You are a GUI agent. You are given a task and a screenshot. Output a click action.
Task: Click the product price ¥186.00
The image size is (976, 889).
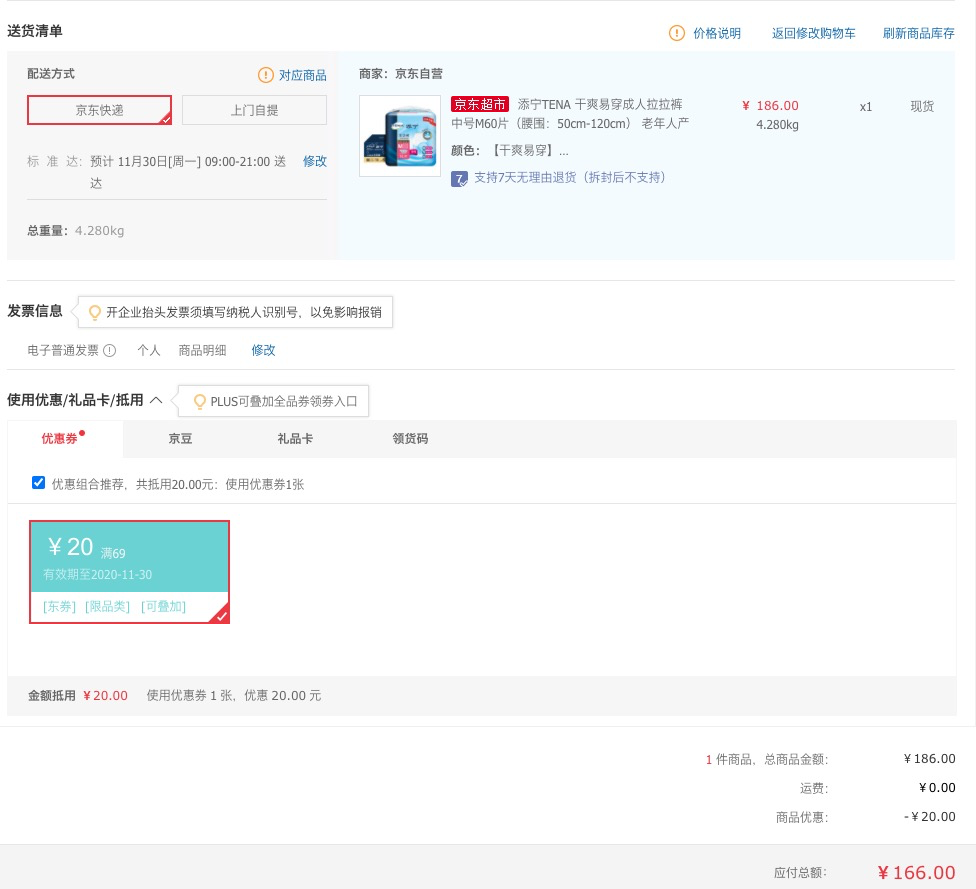[770, 106]
